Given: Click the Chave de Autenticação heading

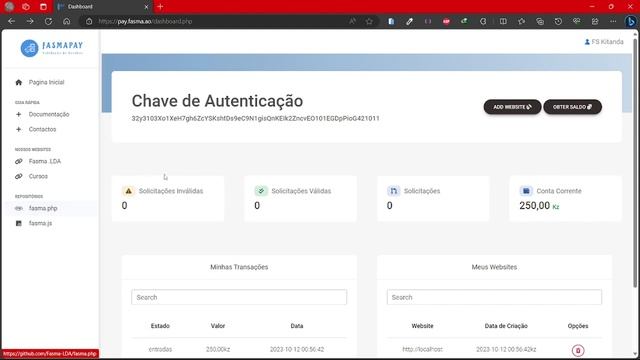Looking at the screenshot, I should (x=217, y=101).
